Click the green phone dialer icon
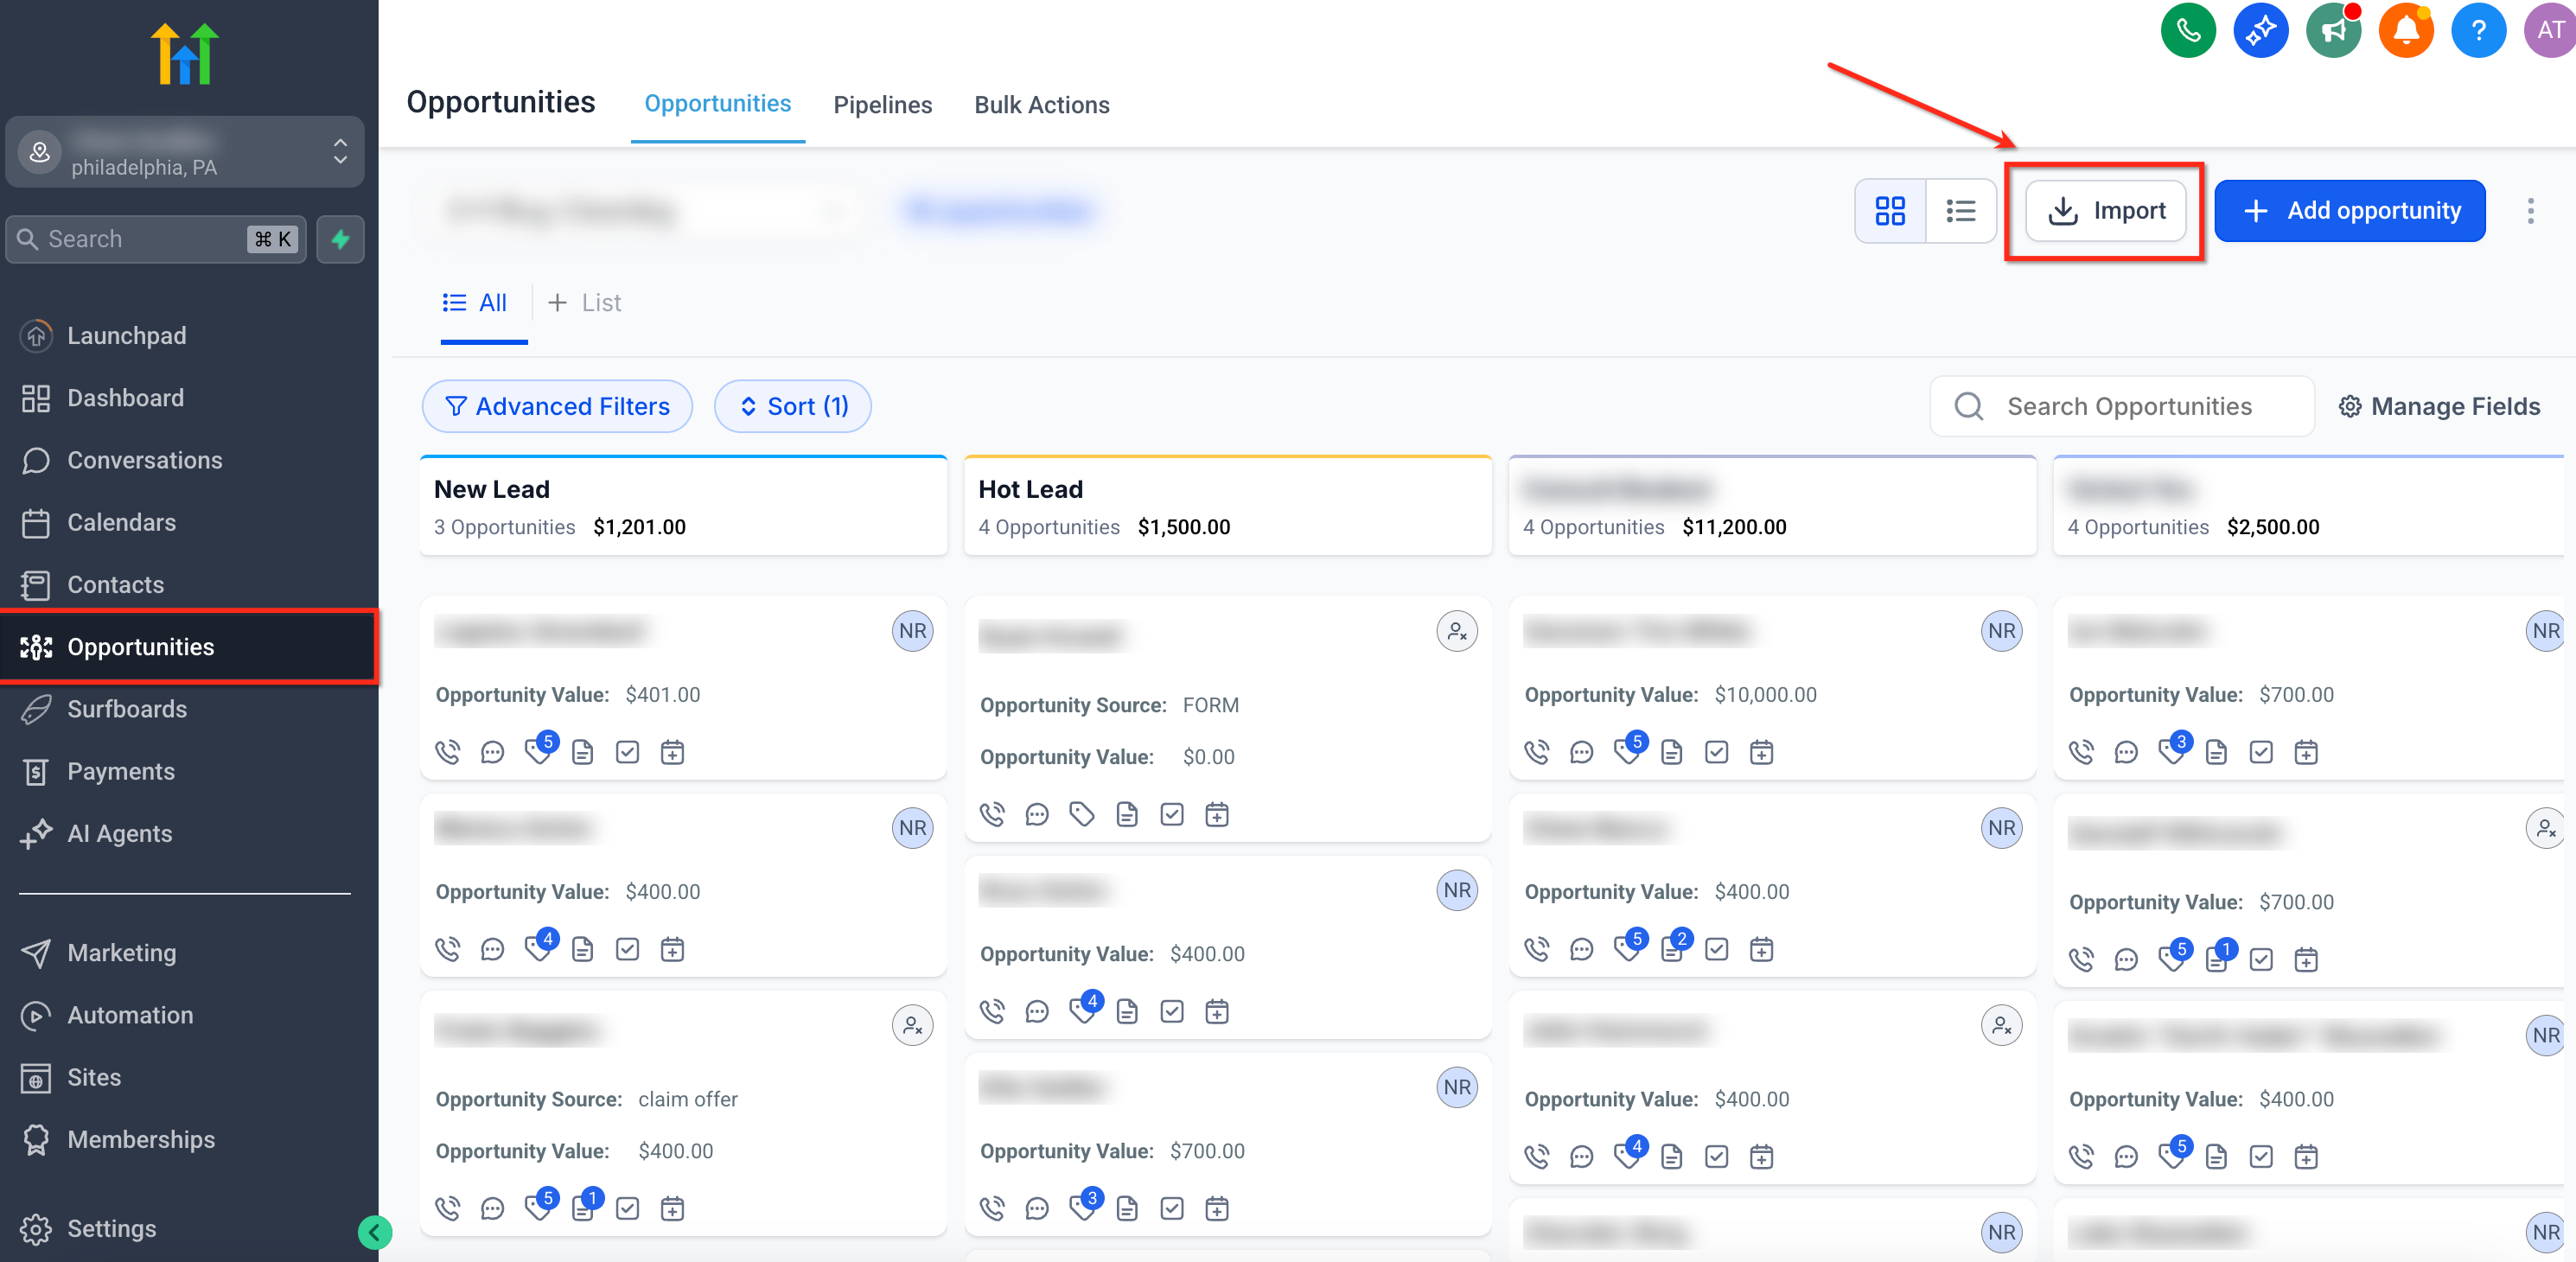This screenshot has height=1262, width=2576. tap(2187, 30)
